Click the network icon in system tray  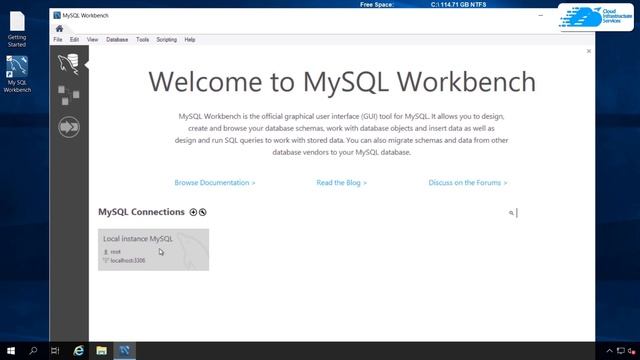620,351
